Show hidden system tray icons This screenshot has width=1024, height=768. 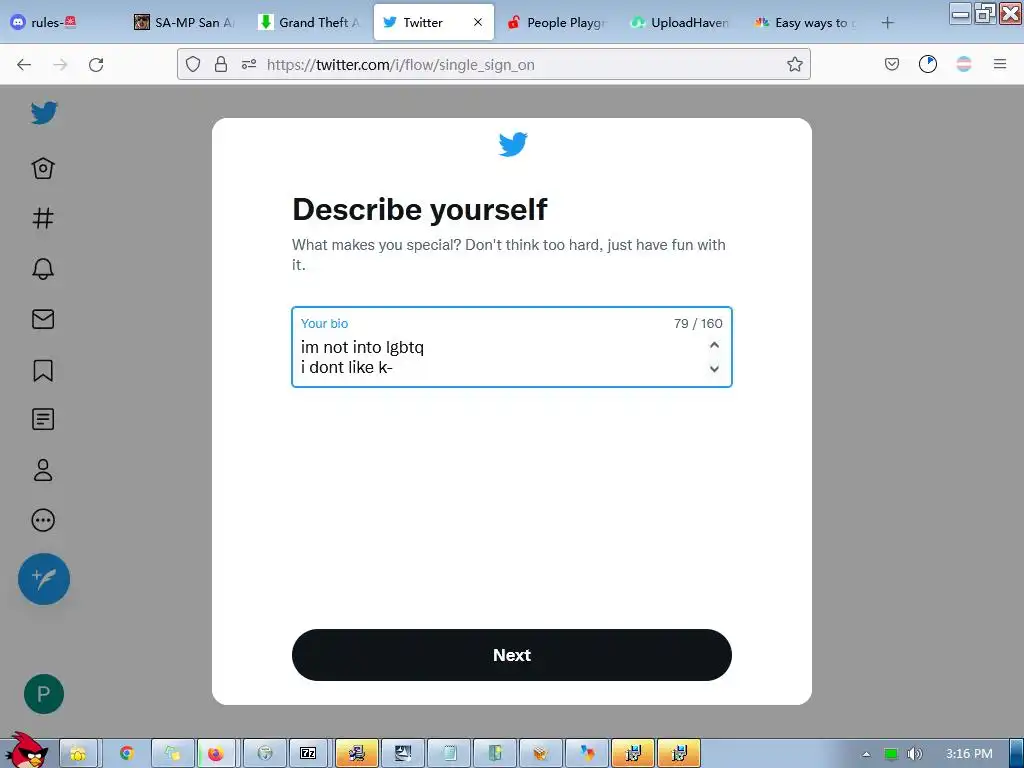pos(866,754)
